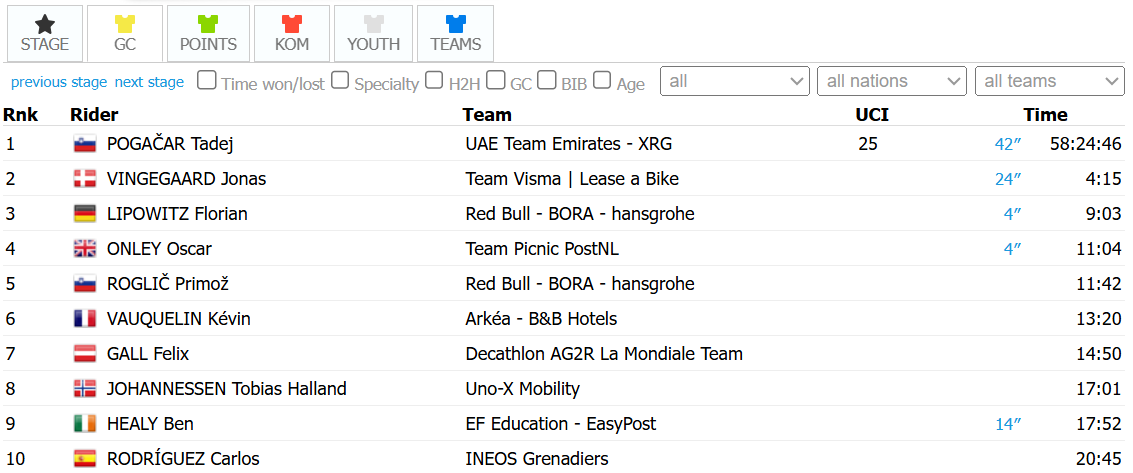Viewport: 1133px width, 473px height.
Task: Check the Age checkbox
Action: (602, 81)
